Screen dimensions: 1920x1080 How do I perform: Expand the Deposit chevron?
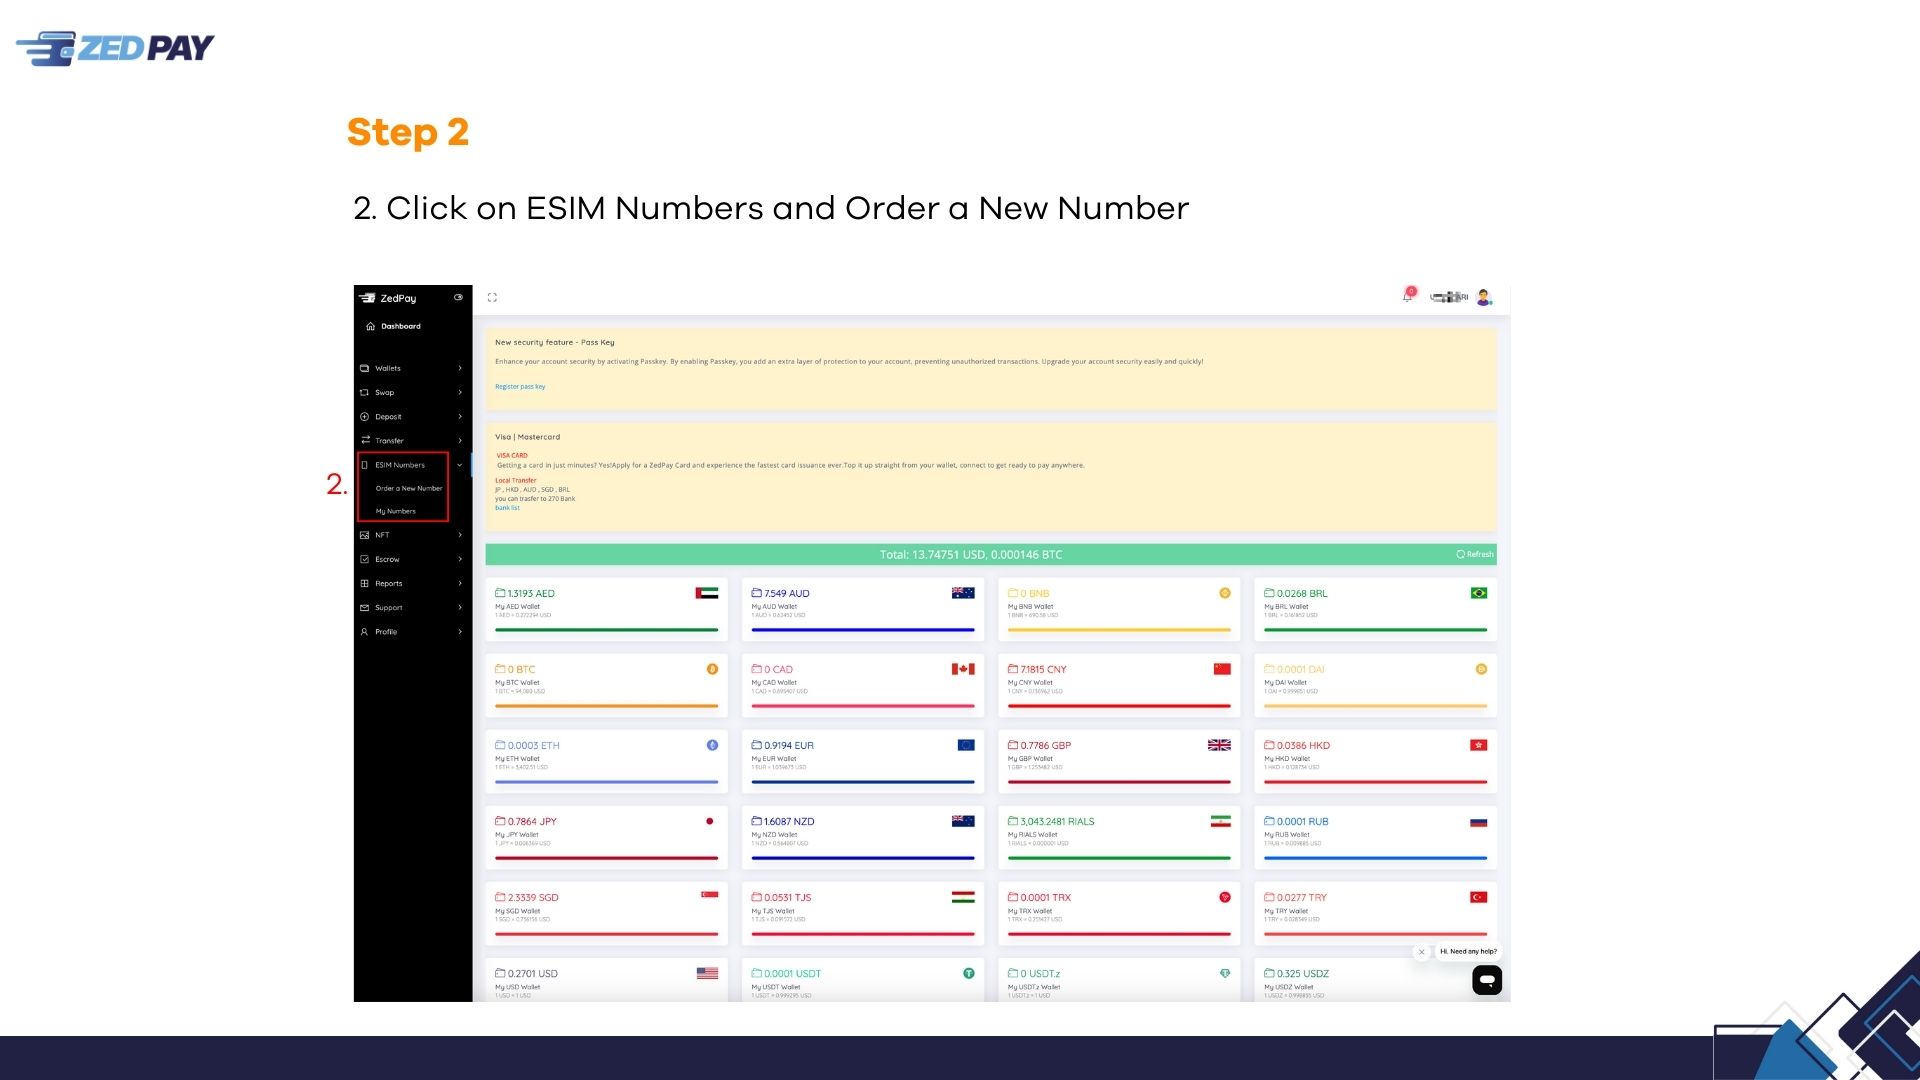coord(460,416)
